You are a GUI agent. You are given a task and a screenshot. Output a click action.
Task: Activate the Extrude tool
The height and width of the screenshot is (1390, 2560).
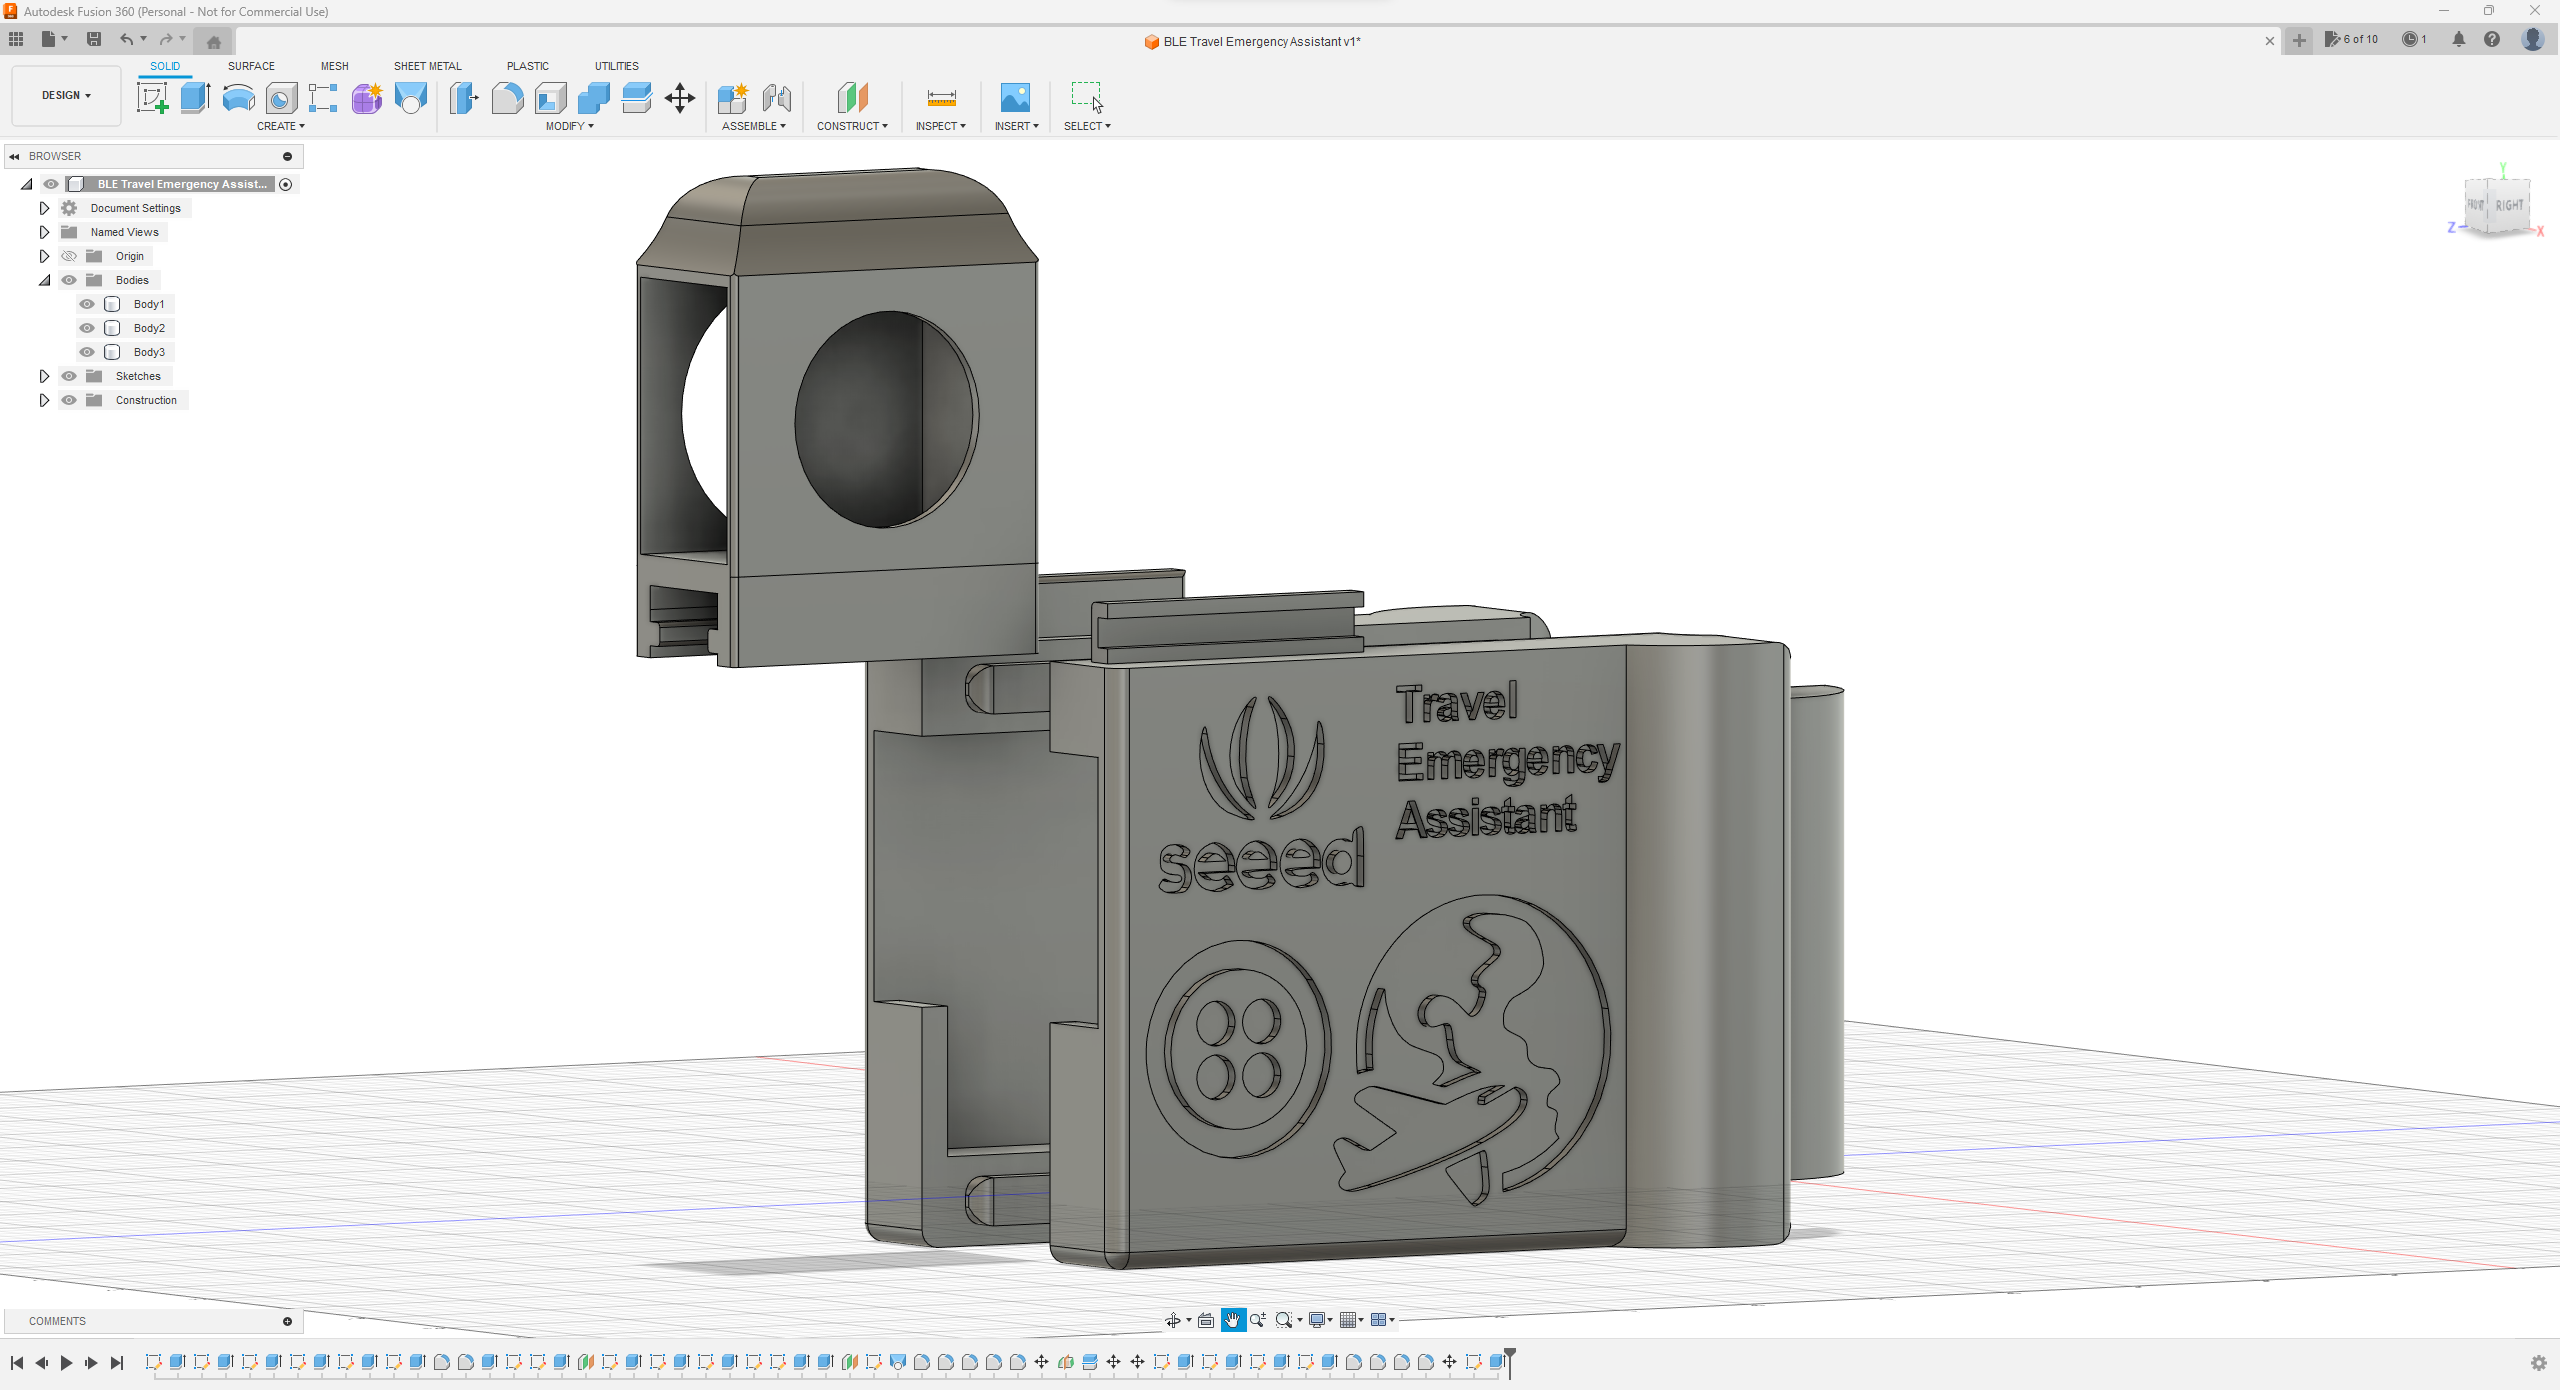[x=194, y=97]
